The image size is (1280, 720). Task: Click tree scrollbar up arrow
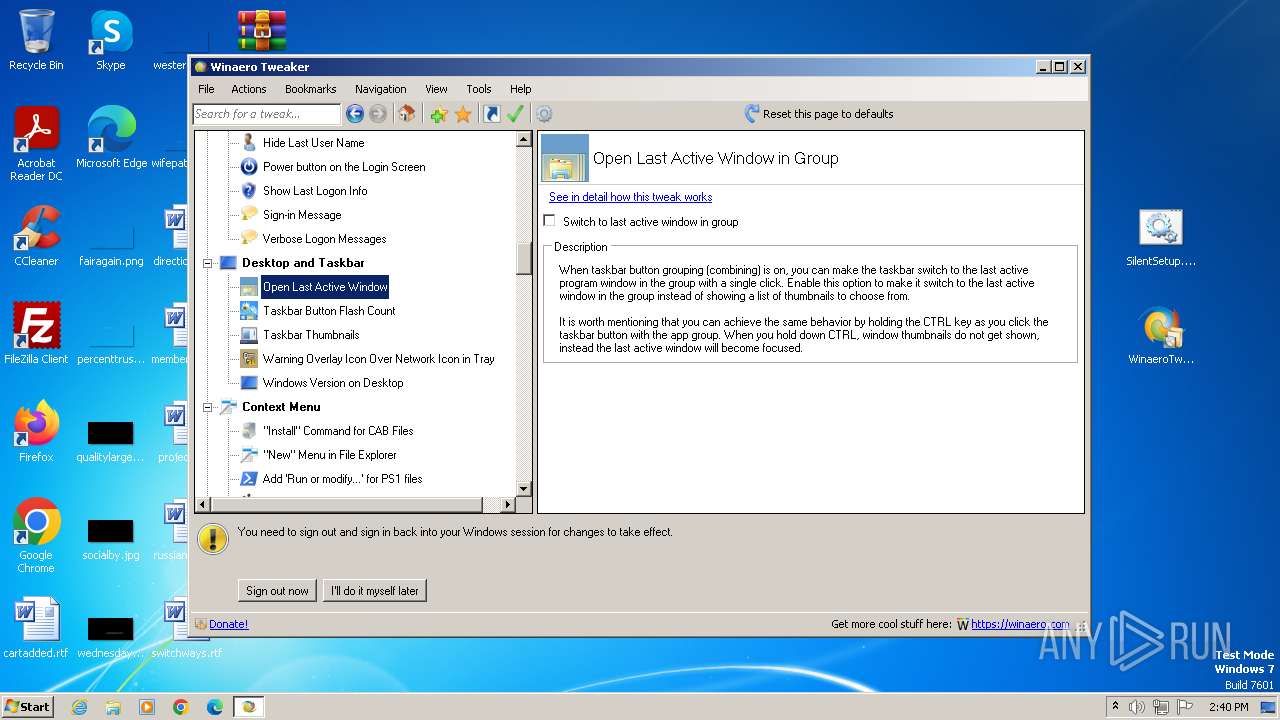tap(524, 140)
